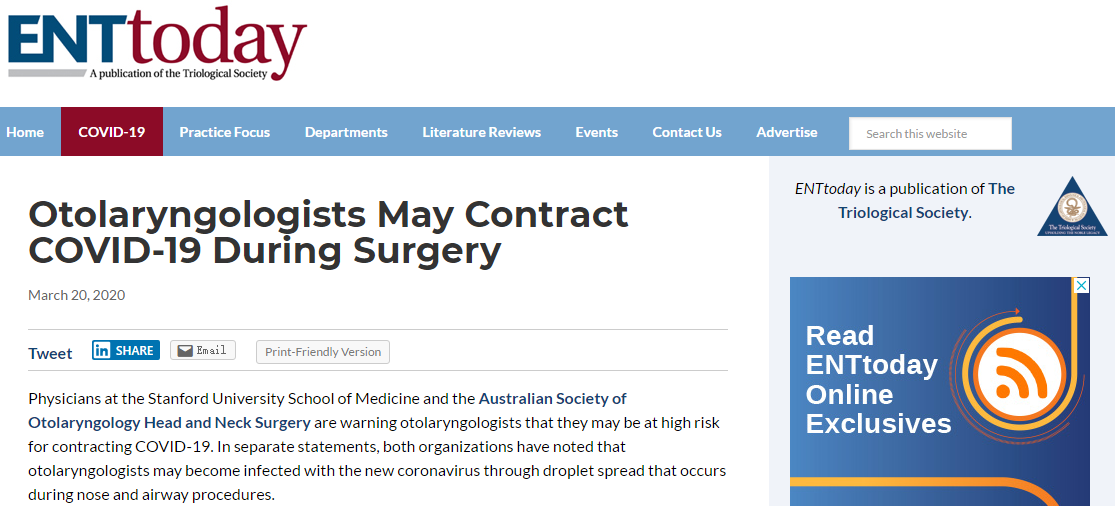This screenshot has height=506, width=1115.
Task: Click the Read ENTtoday Online Exclusives banner
Action: (x=939, y=392)
